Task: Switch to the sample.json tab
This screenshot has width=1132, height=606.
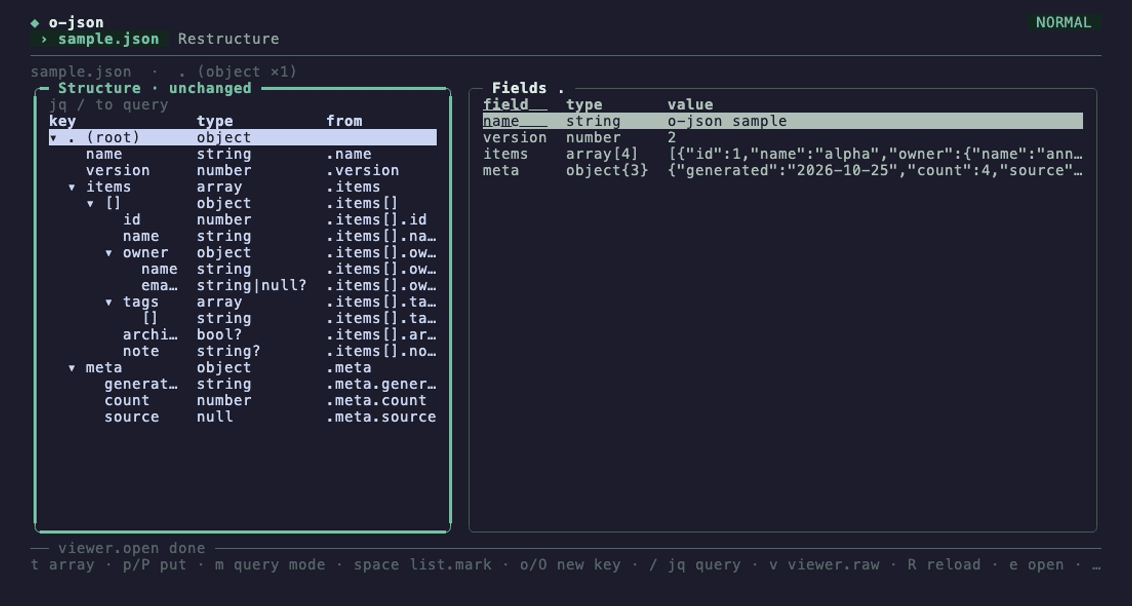Action: coord(100,39)
